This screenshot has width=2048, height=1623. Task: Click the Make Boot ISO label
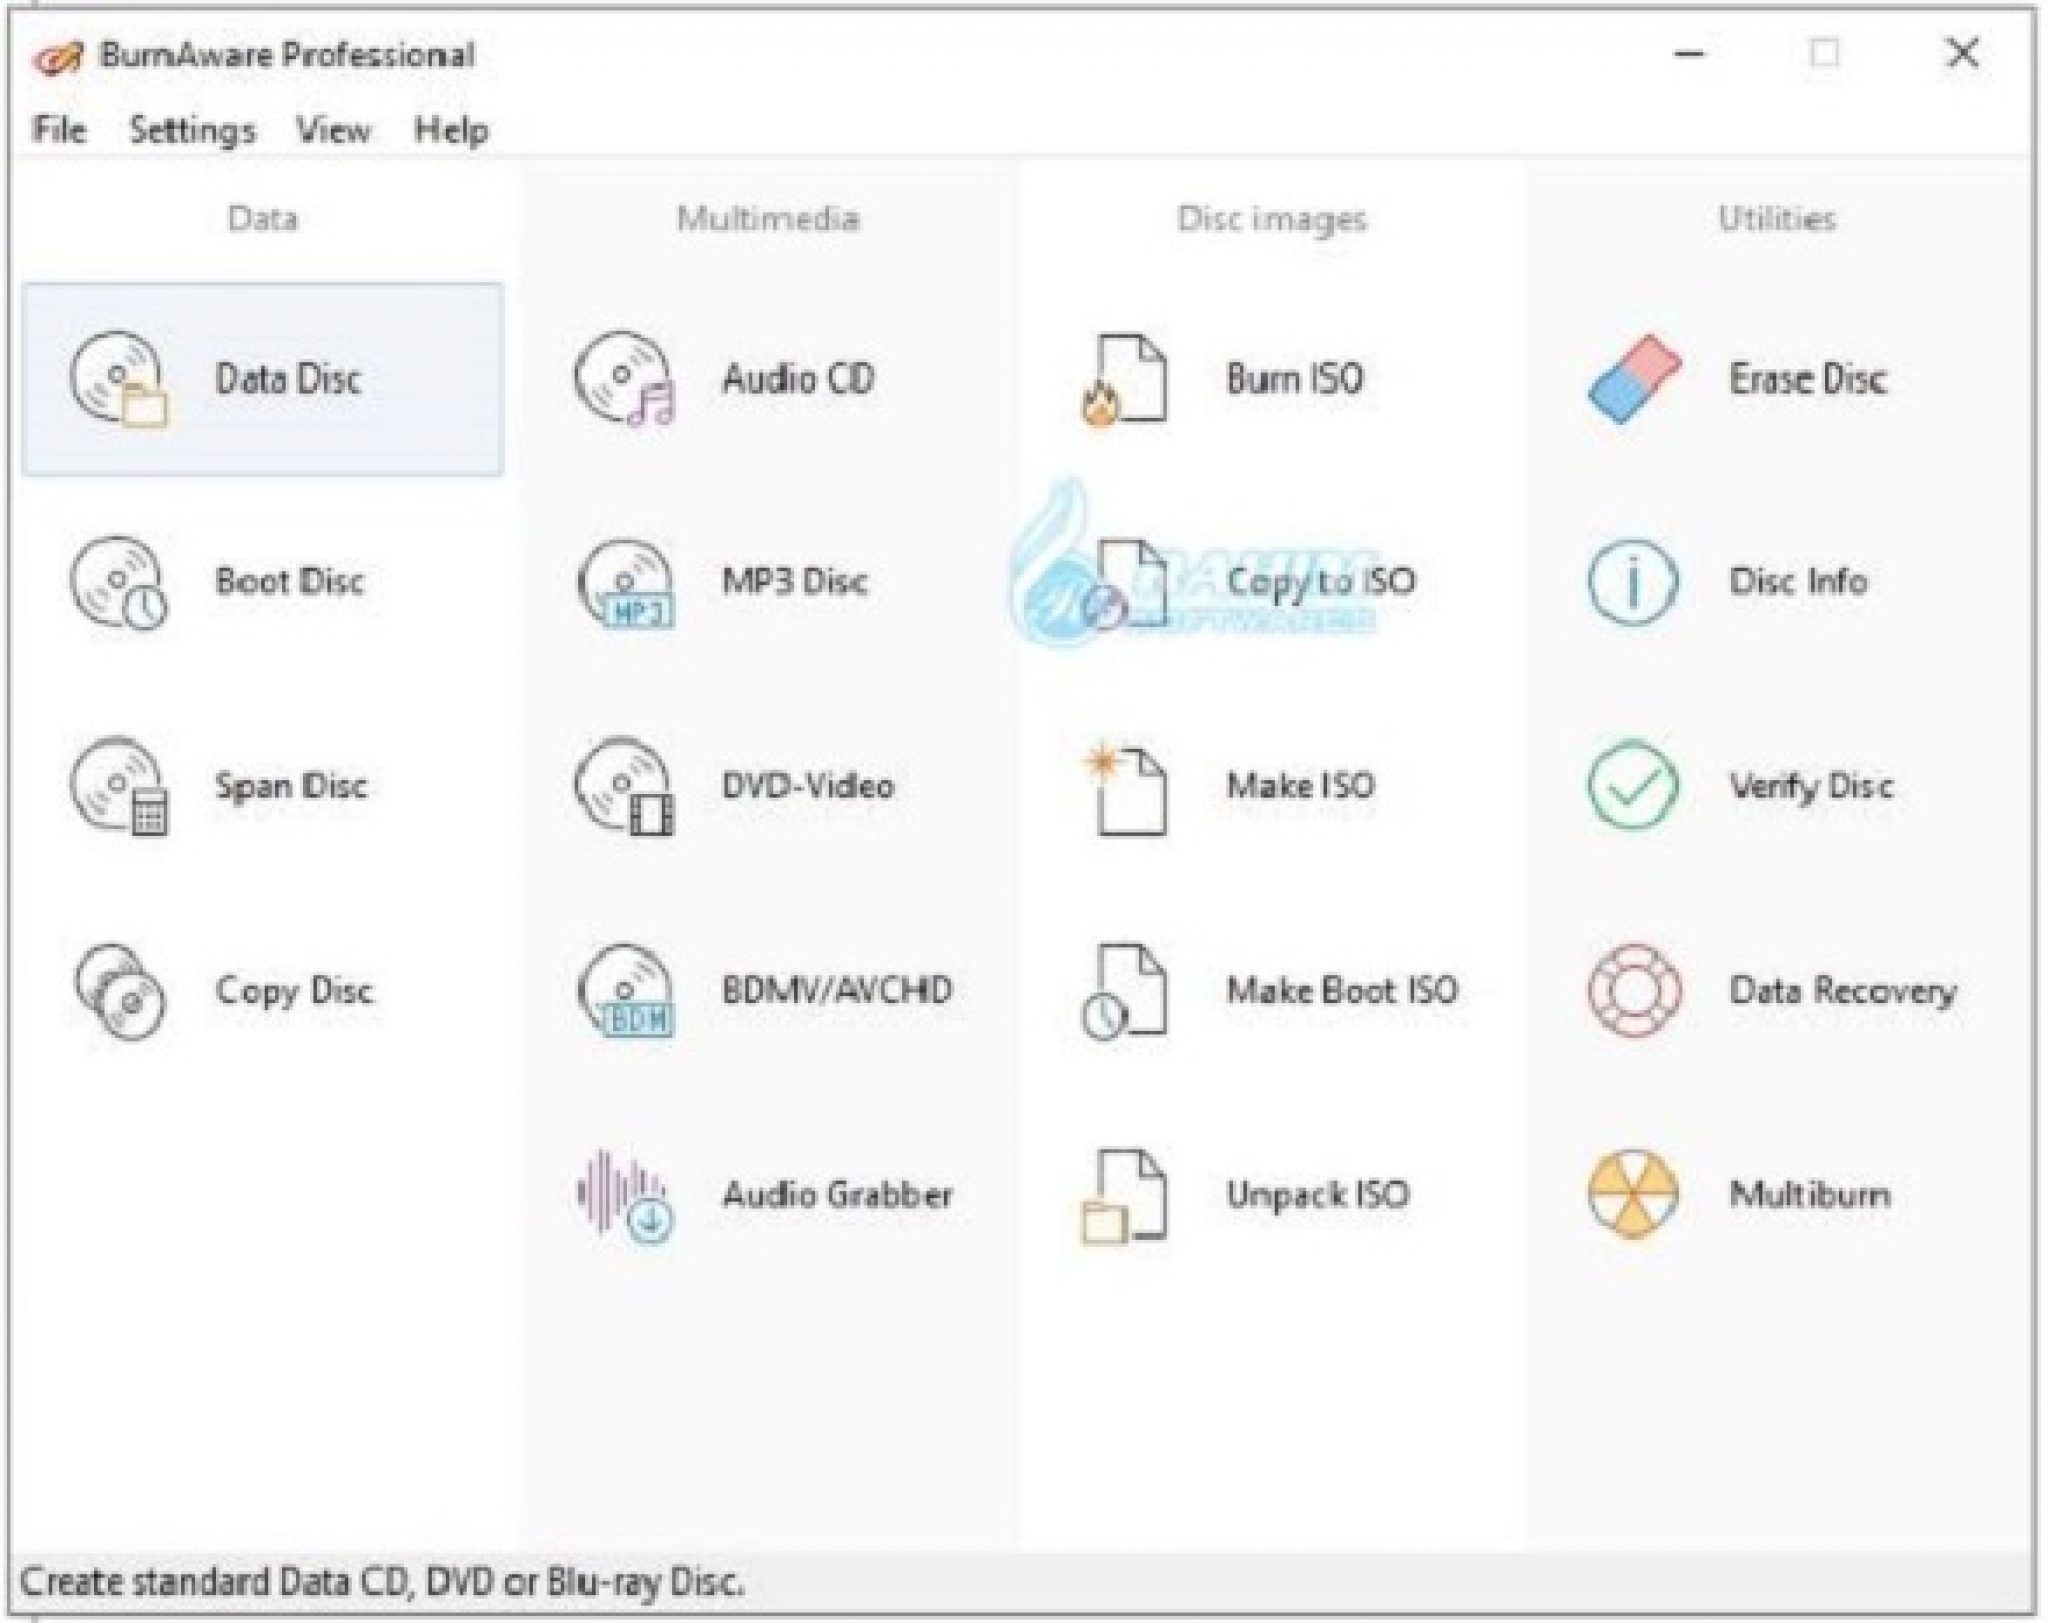coord(1342,990)
